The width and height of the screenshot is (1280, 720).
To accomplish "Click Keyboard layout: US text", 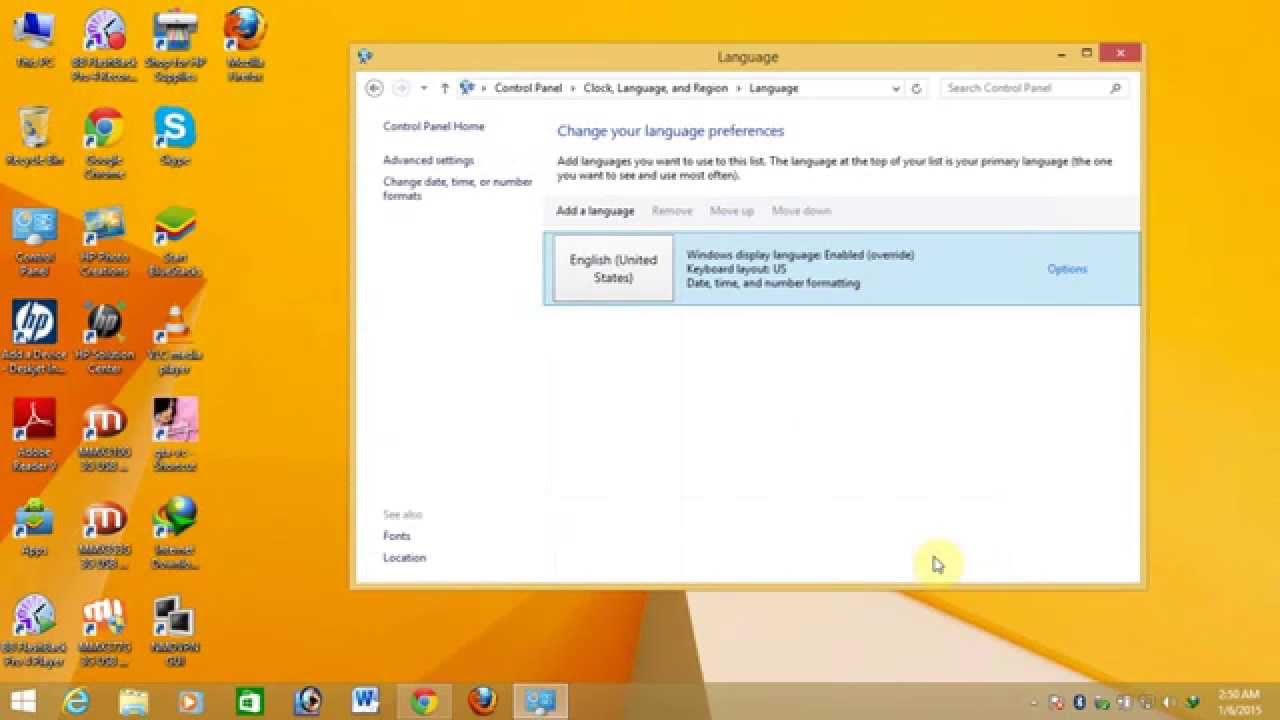I will (736, 269).
